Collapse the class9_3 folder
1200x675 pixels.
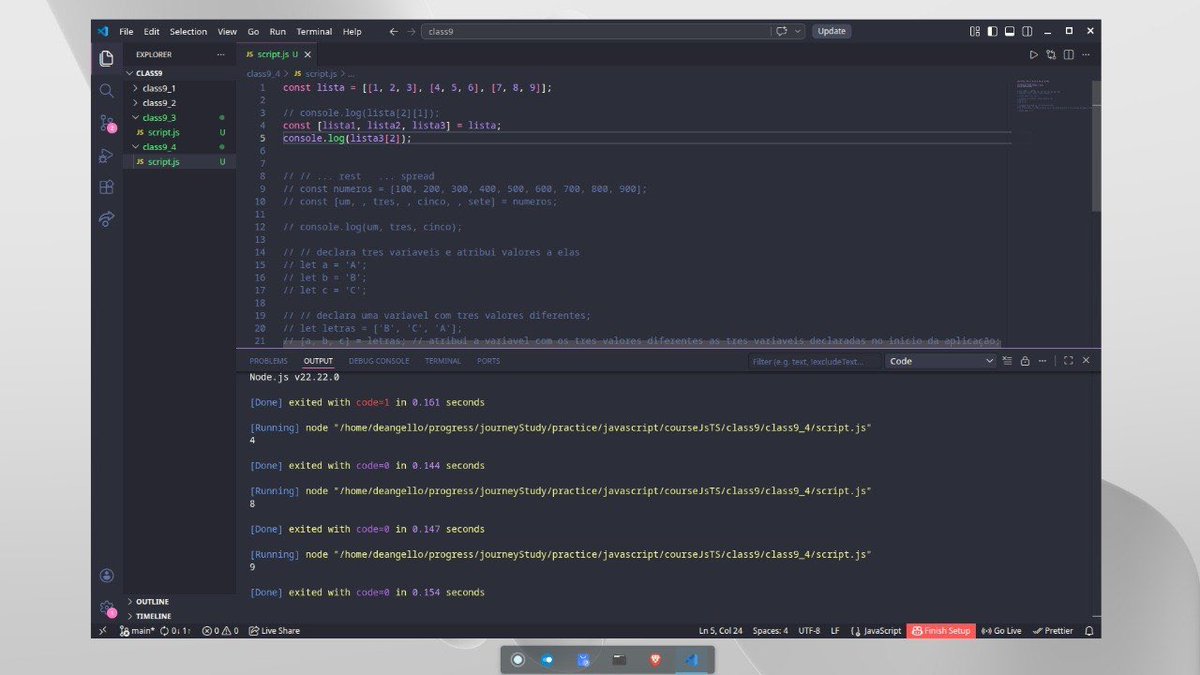[179, 117]
